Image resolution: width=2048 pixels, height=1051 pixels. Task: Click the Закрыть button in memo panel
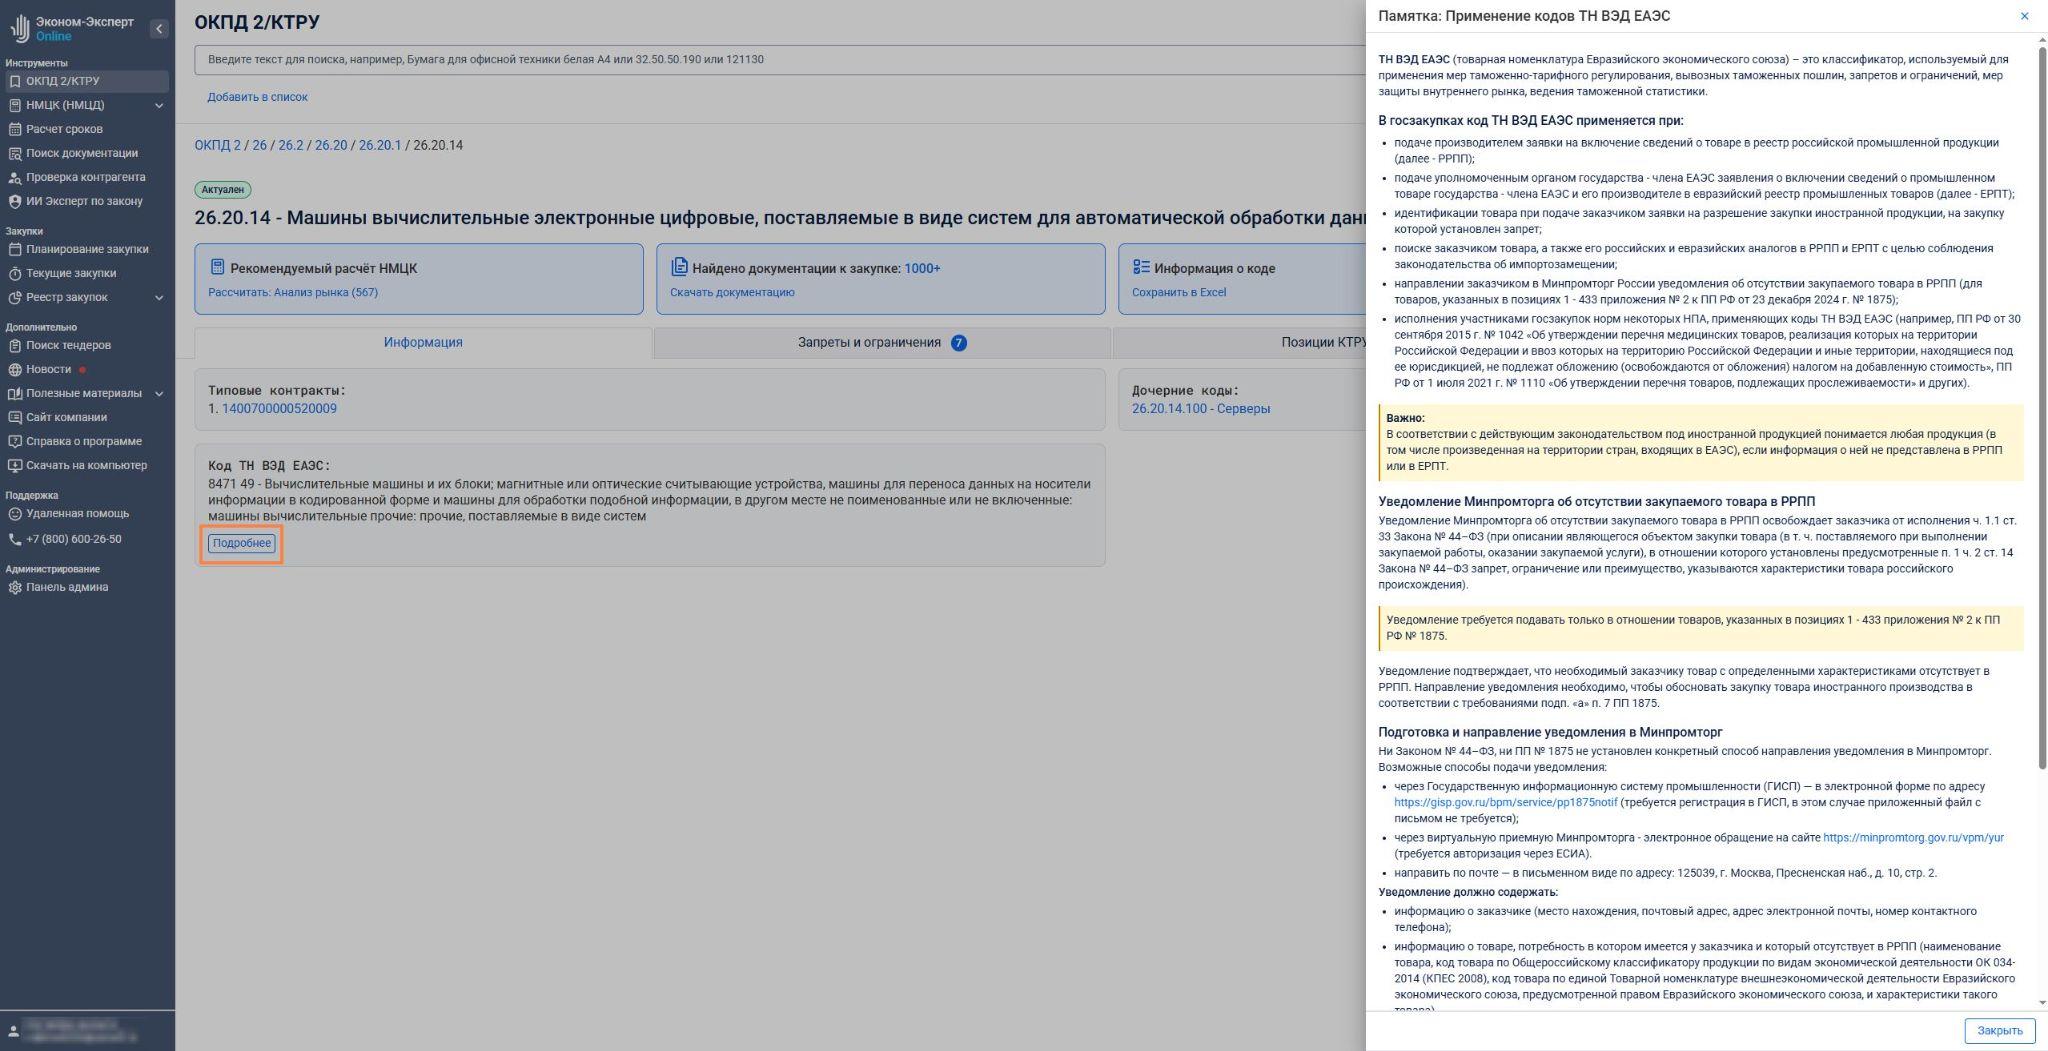[1999, 1030]
